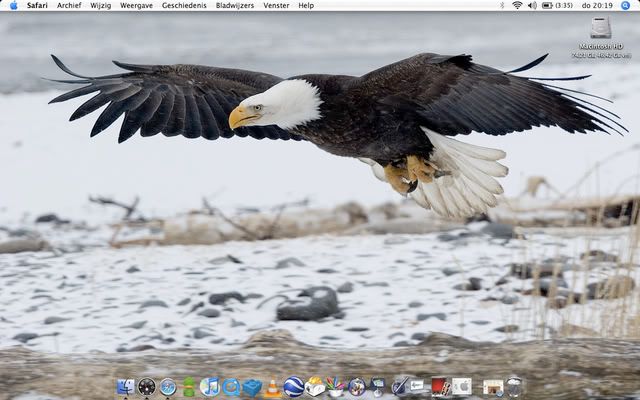640x400 pixels.
Task: Open the Bladwijzers menu
Action: (235, 5)
